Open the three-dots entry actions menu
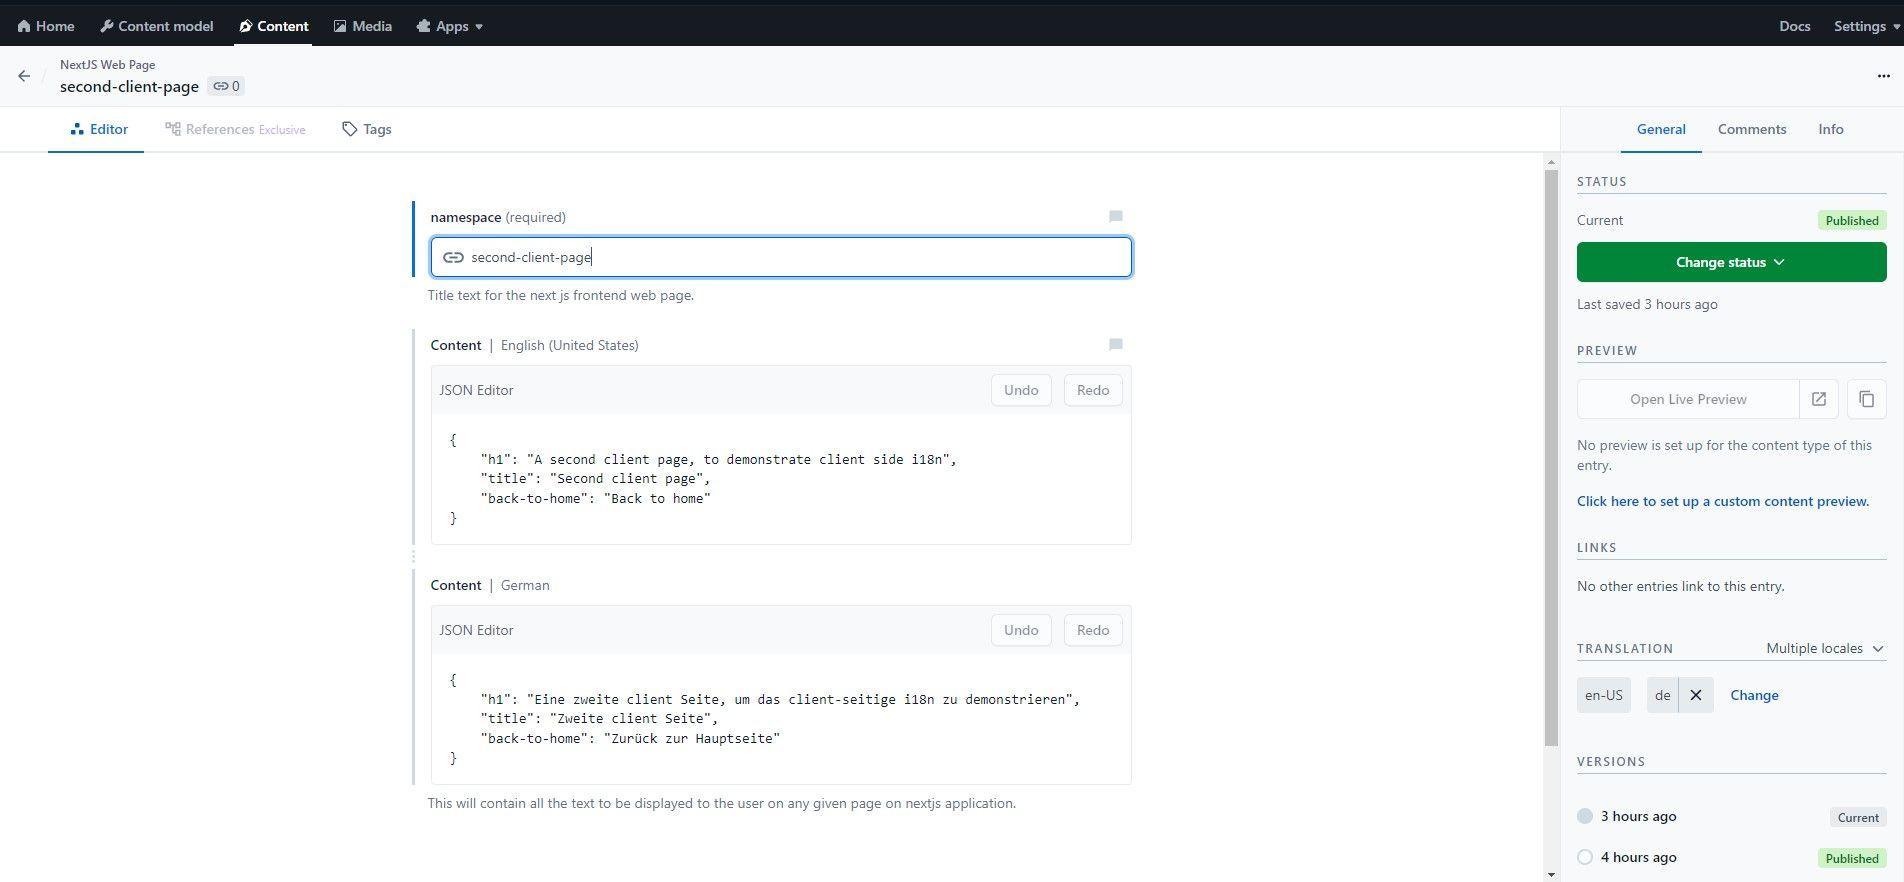The image size is (1904, 882). click(x=1883, y=76)
